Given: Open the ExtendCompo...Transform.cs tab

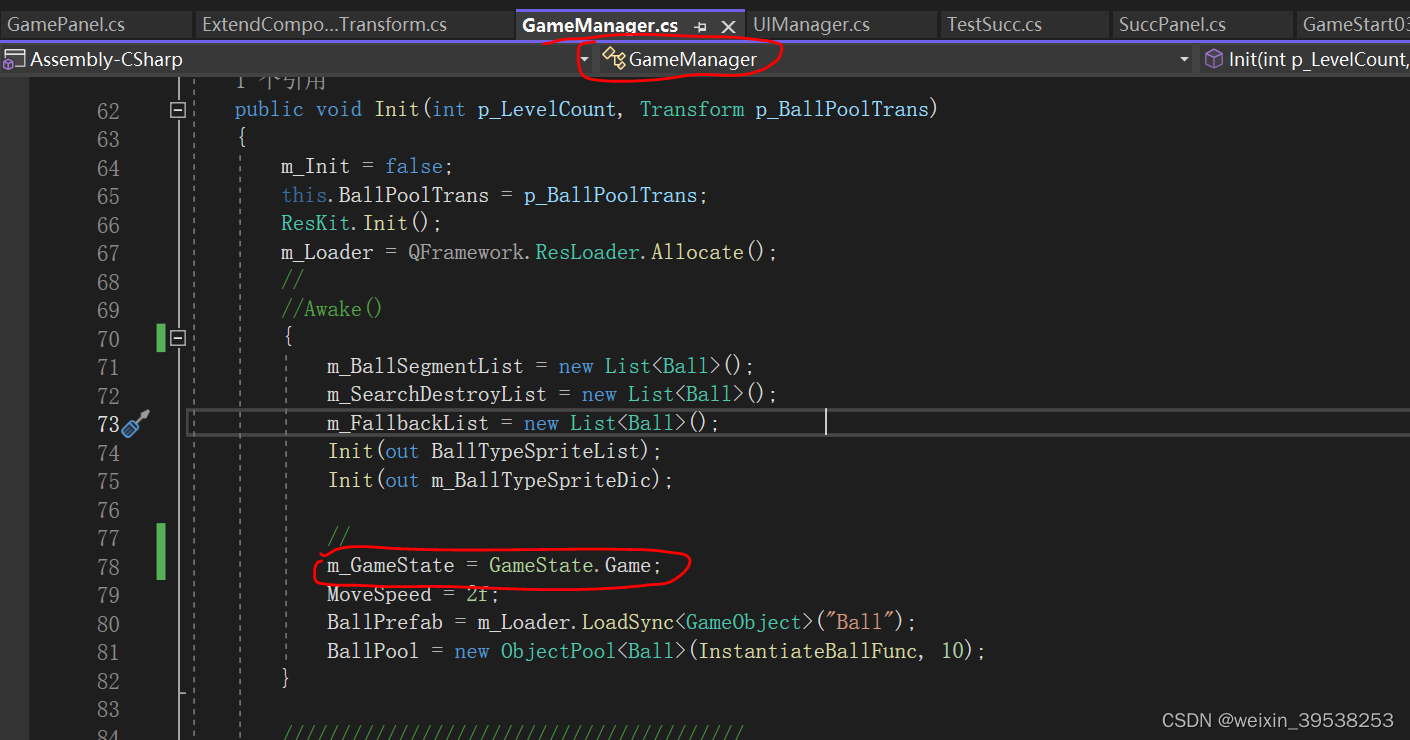Looking at the screenshot, I should (324, 25).
